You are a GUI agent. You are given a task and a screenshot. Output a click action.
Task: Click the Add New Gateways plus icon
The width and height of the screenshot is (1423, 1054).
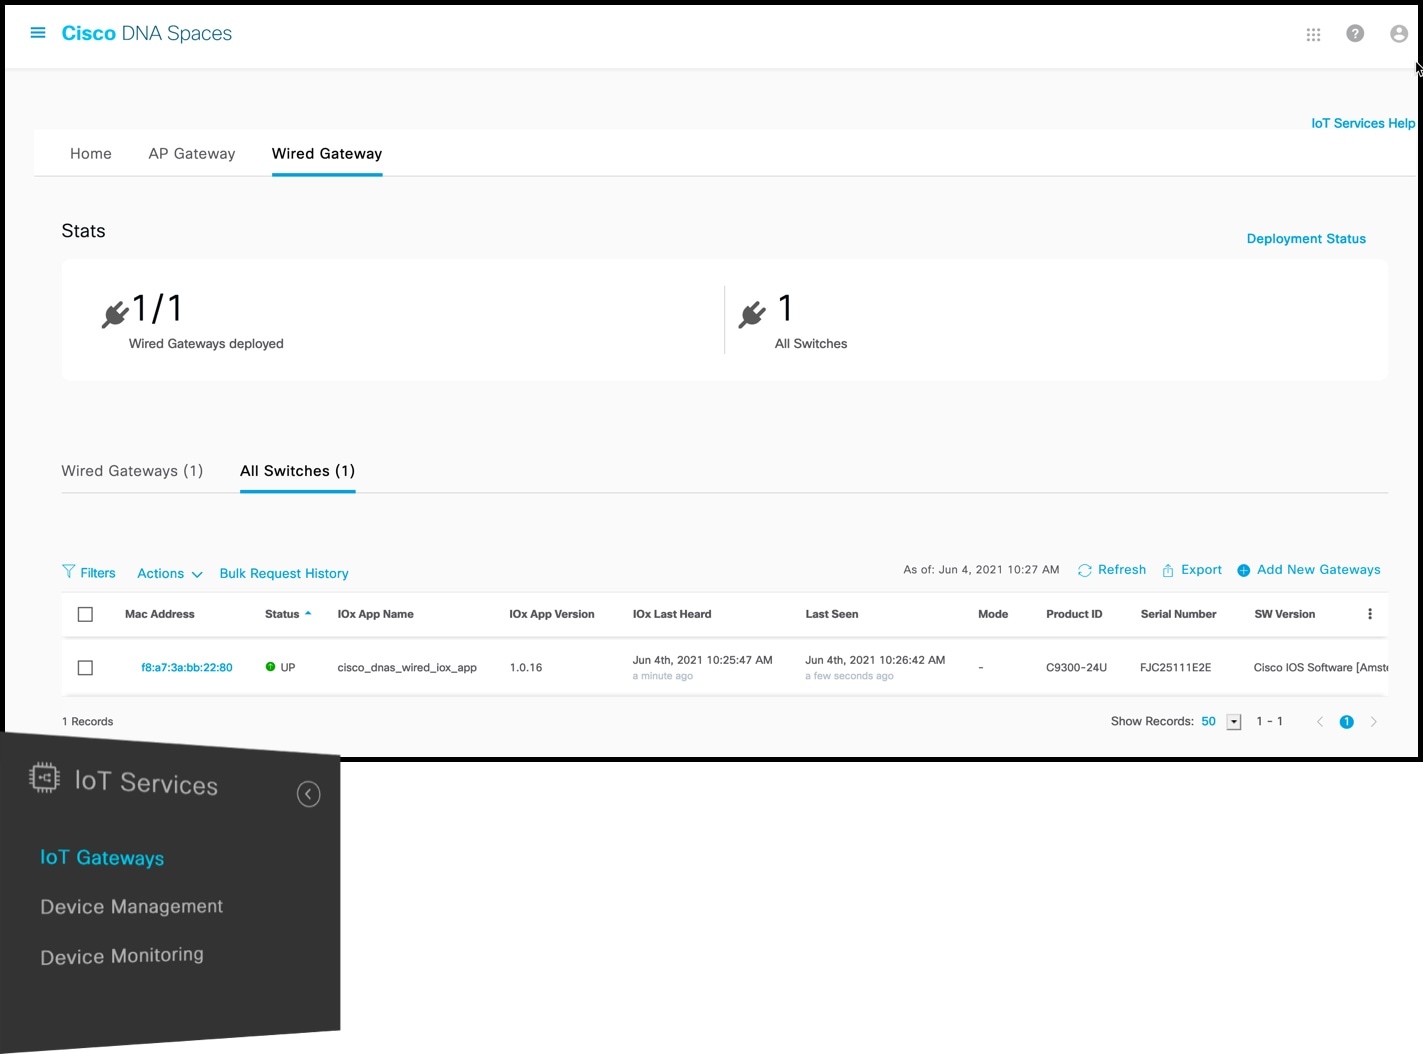click(1243, 570)
